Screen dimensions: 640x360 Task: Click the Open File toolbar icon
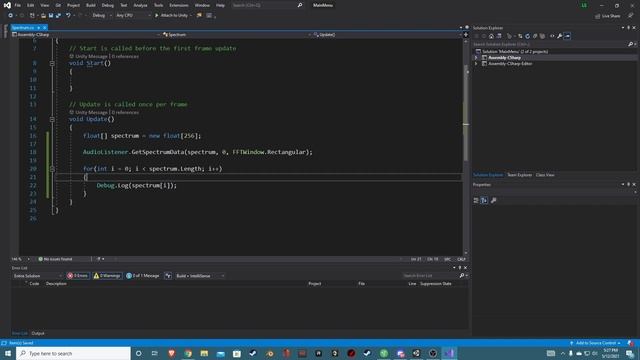click(x=43, y=16)
